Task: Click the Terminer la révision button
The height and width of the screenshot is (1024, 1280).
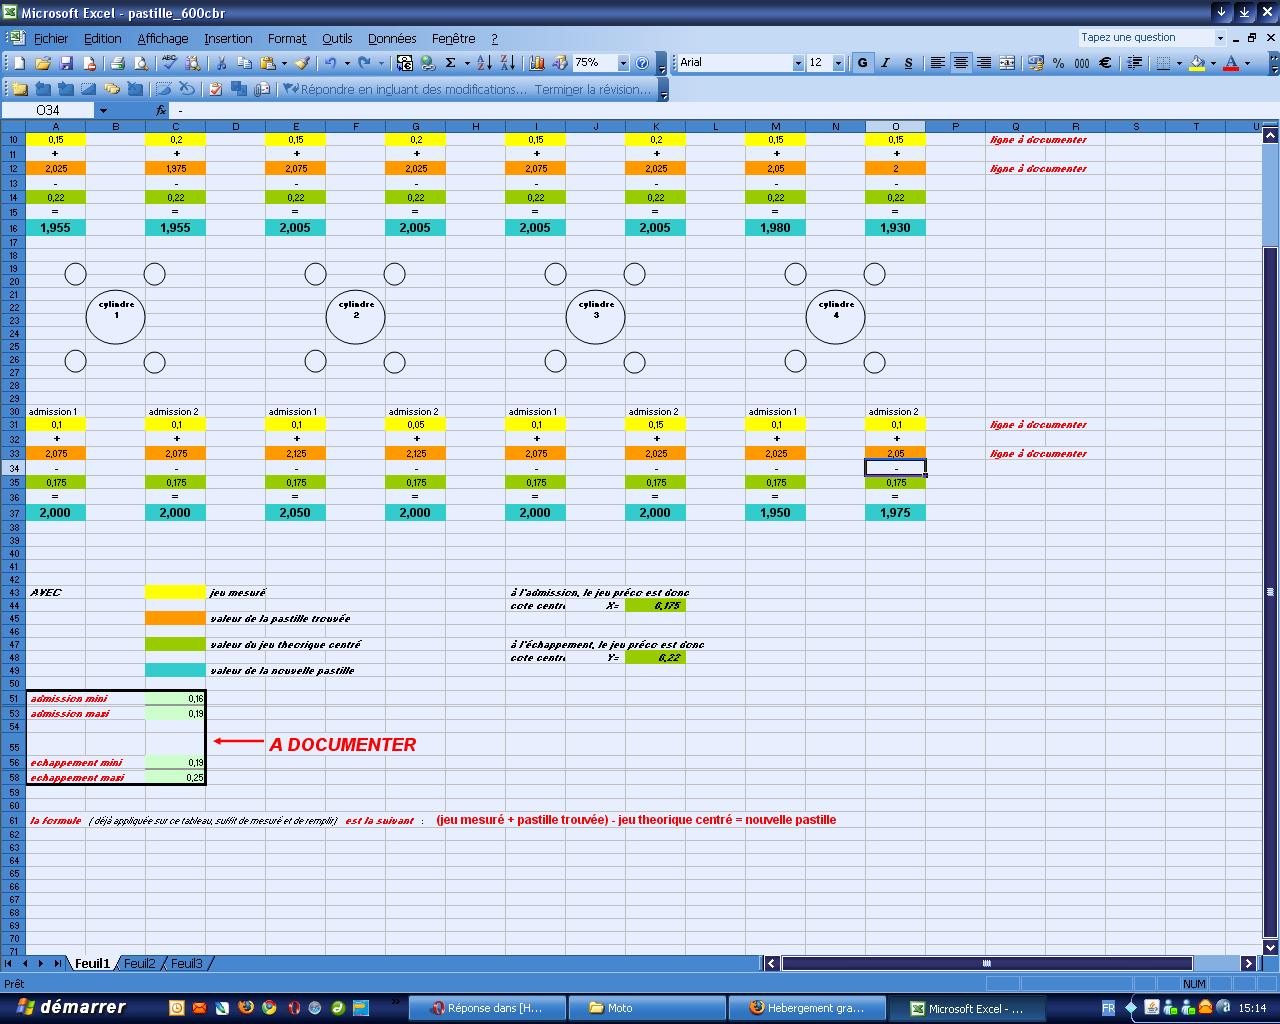Action: coord(591,89)
